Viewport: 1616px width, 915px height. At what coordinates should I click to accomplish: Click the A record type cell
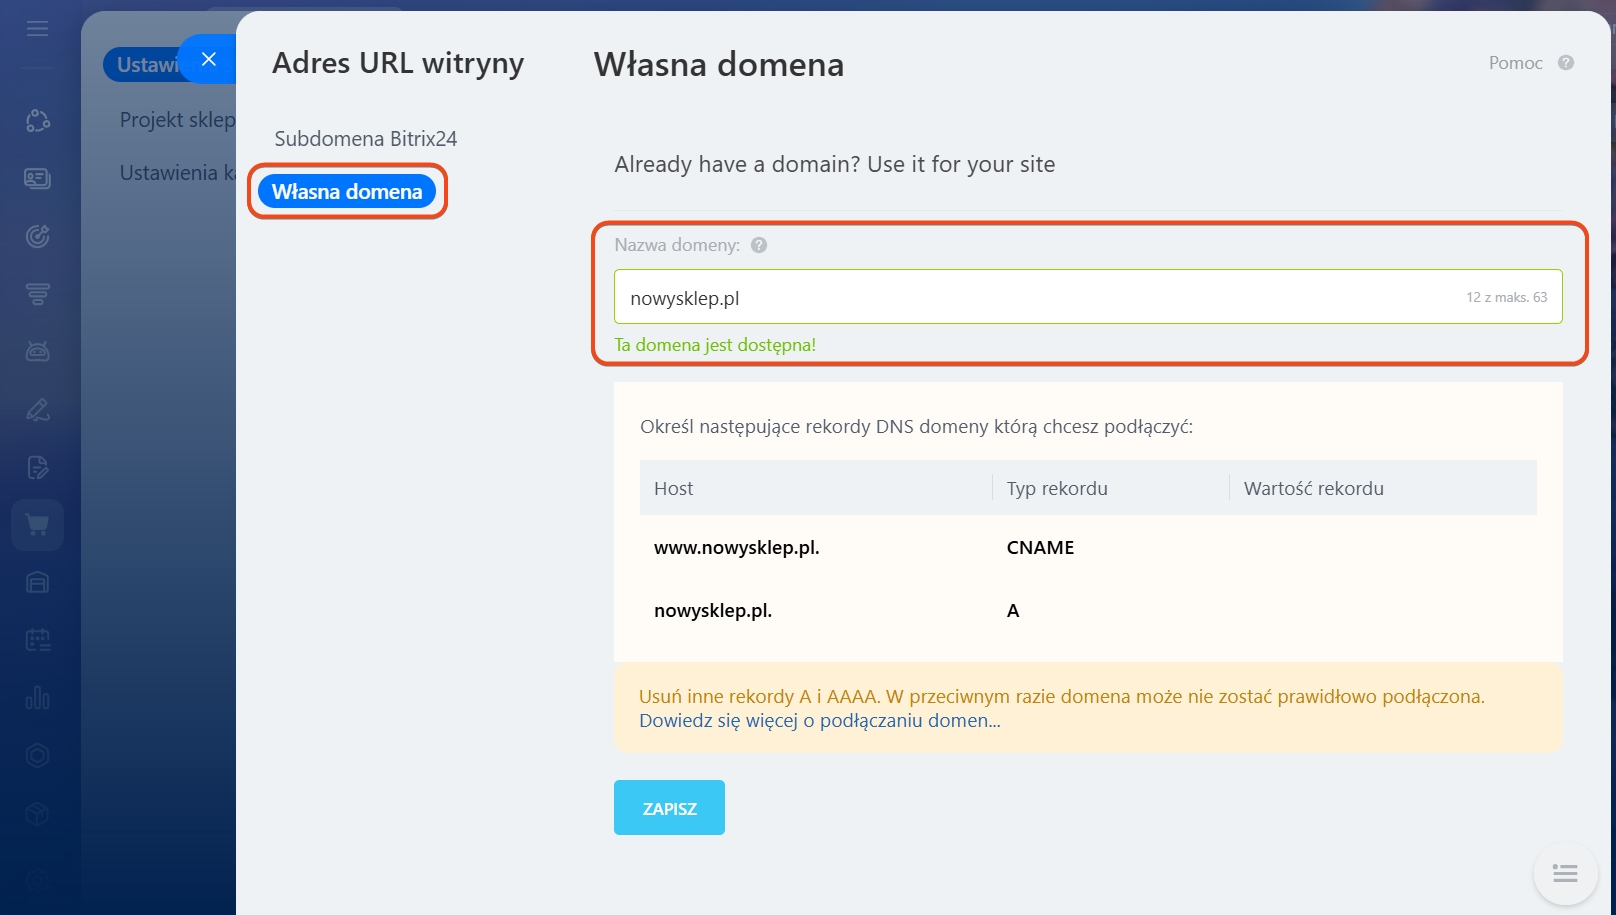[1013, 611]
